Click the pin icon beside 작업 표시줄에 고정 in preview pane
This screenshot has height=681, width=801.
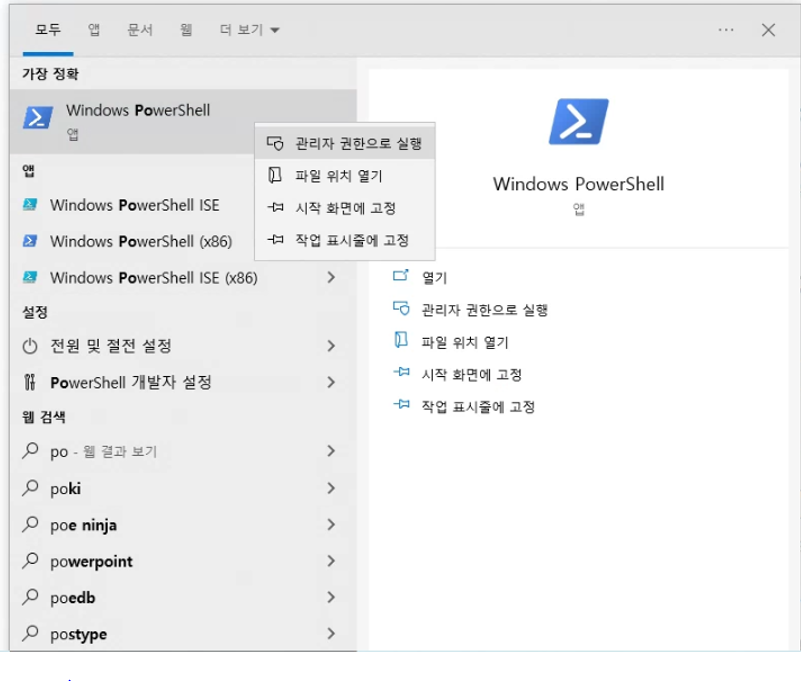click(402, 404)
